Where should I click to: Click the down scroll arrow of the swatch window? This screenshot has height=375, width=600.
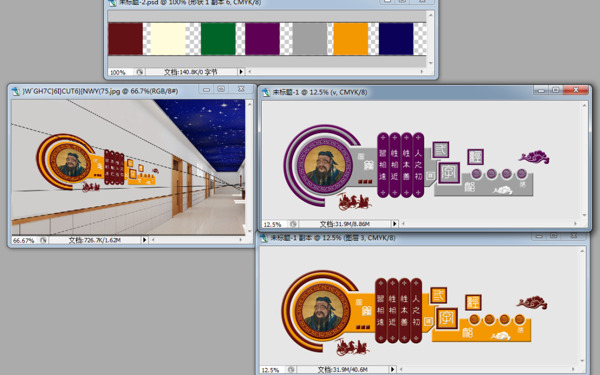tap(431, 63)
